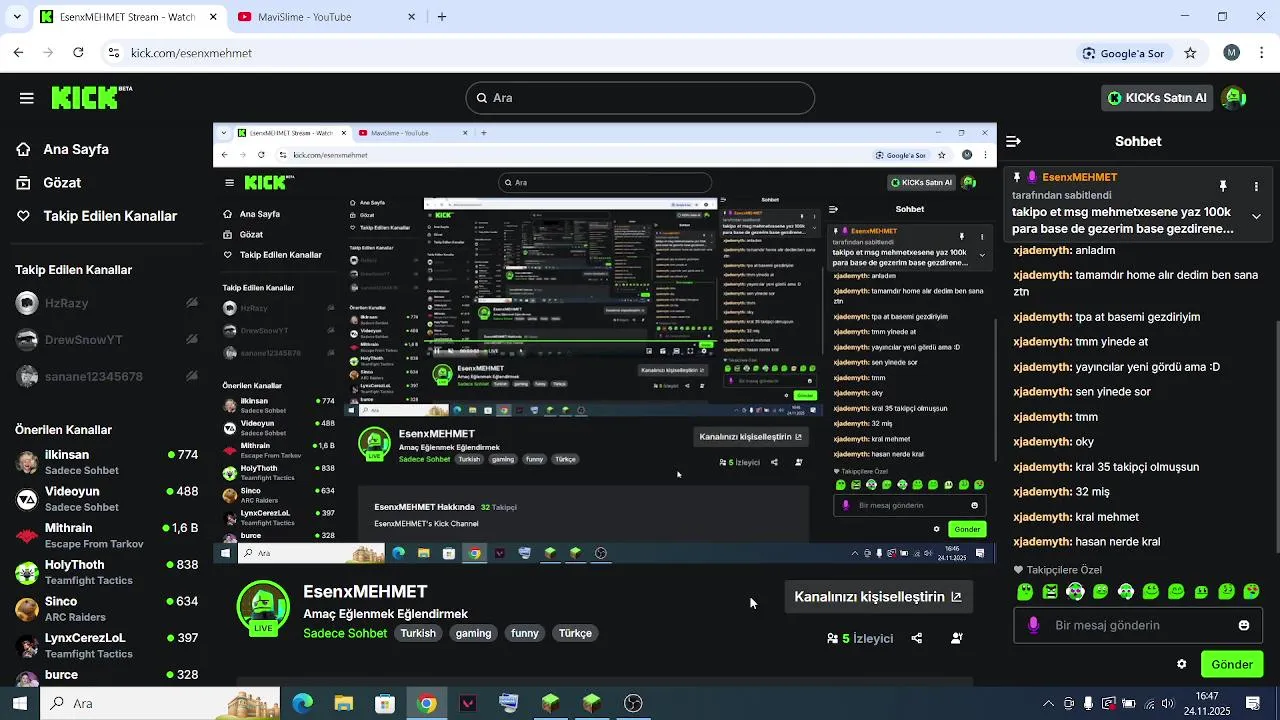Open the Windows Start menu
1280x720 pixels.
pyautogui.click(x=19, y=703)
